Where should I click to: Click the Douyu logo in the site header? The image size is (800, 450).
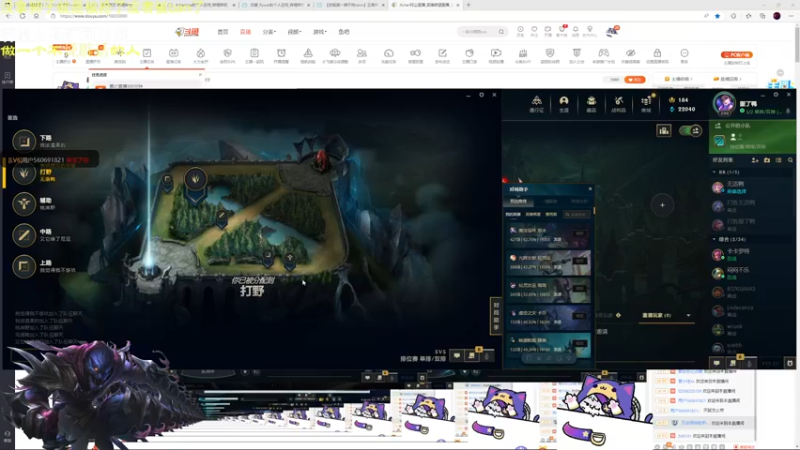(x=187, y=32)
